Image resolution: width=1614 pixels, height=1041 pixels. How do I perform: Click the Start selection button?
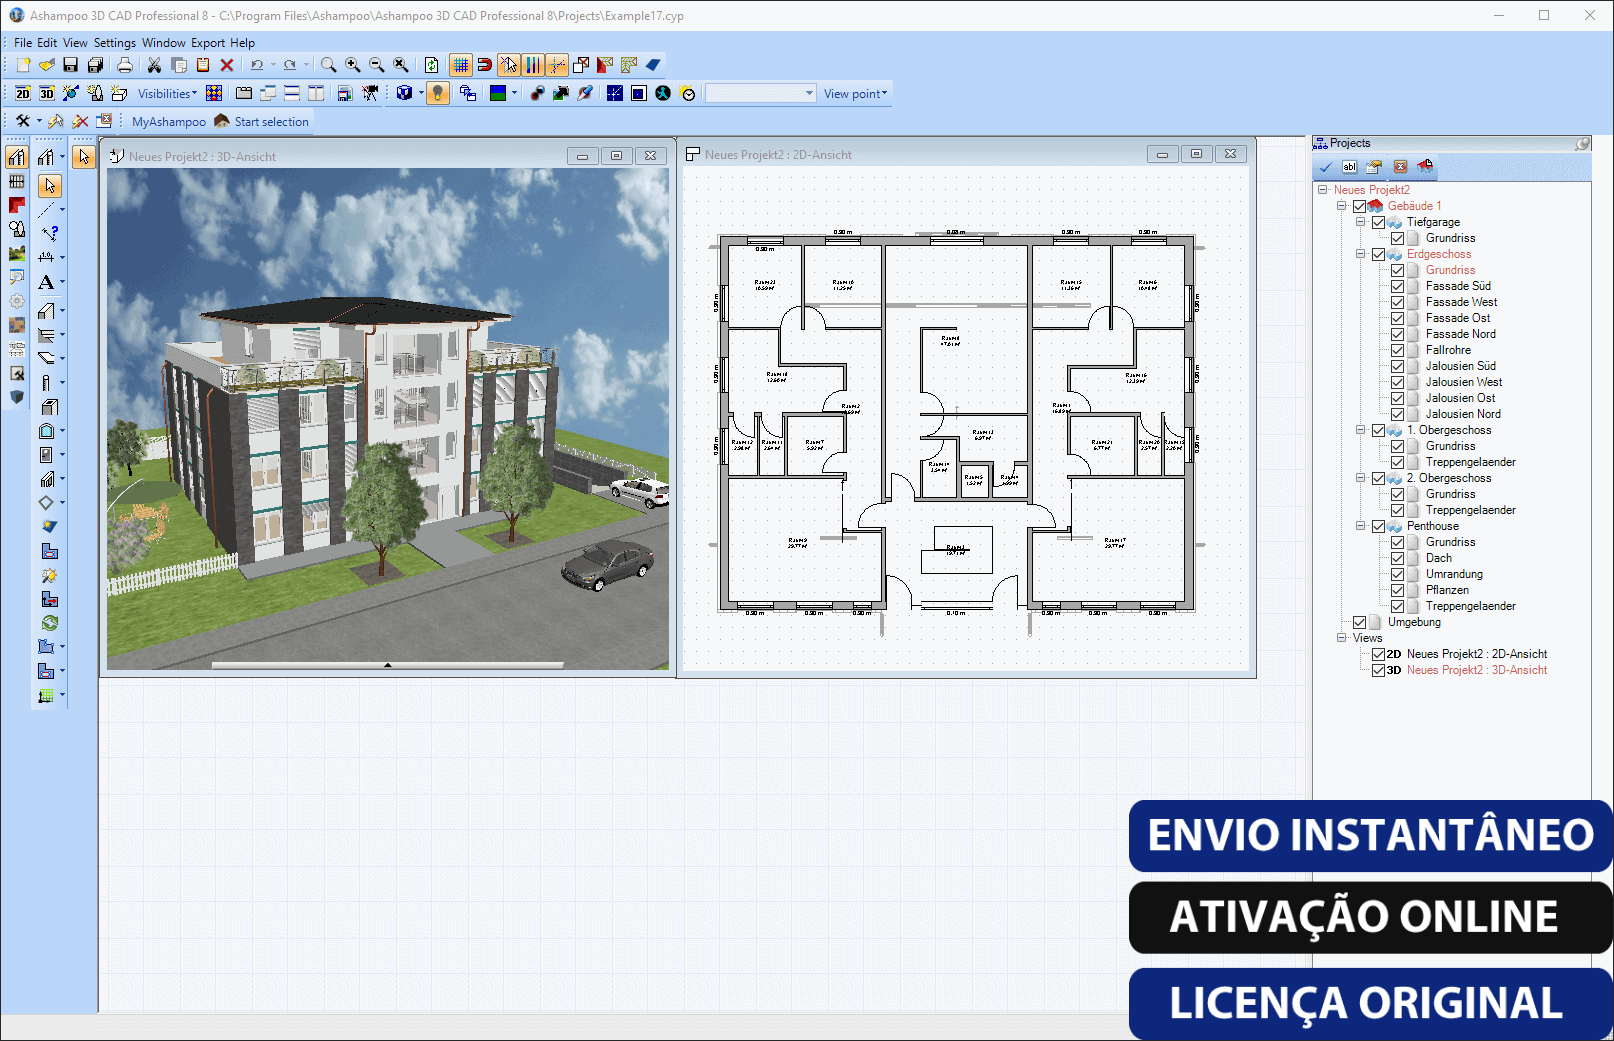point(262,122)
